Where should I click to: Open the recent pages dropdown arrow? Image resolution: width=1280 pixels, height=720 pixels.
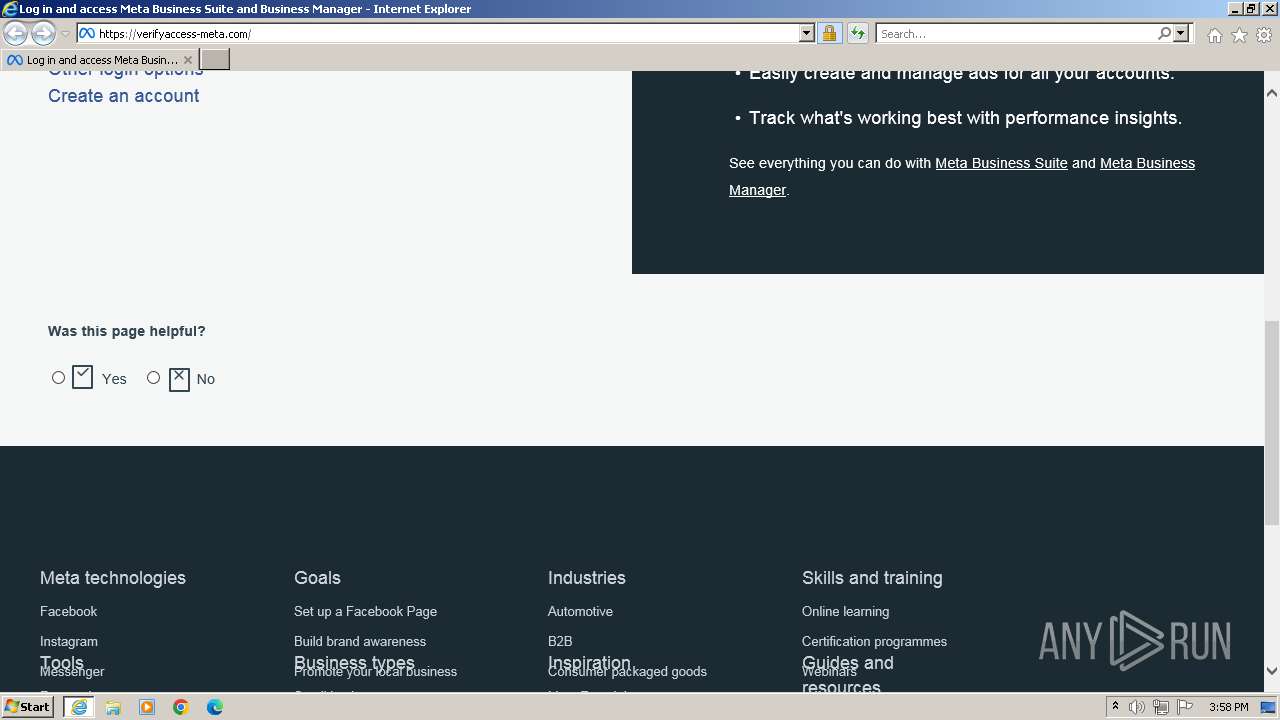[x=65, y=34]
